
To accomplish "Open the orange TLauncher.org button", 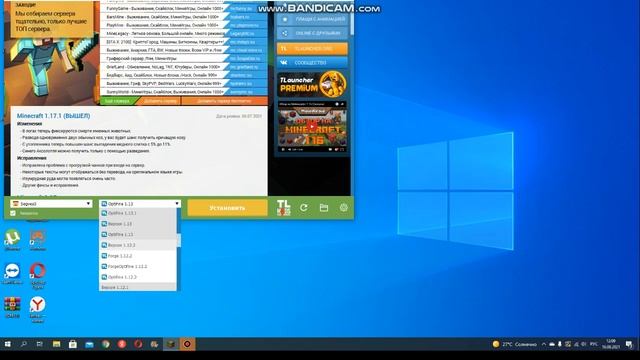I will pyautogui.click(x=312, y=49).
